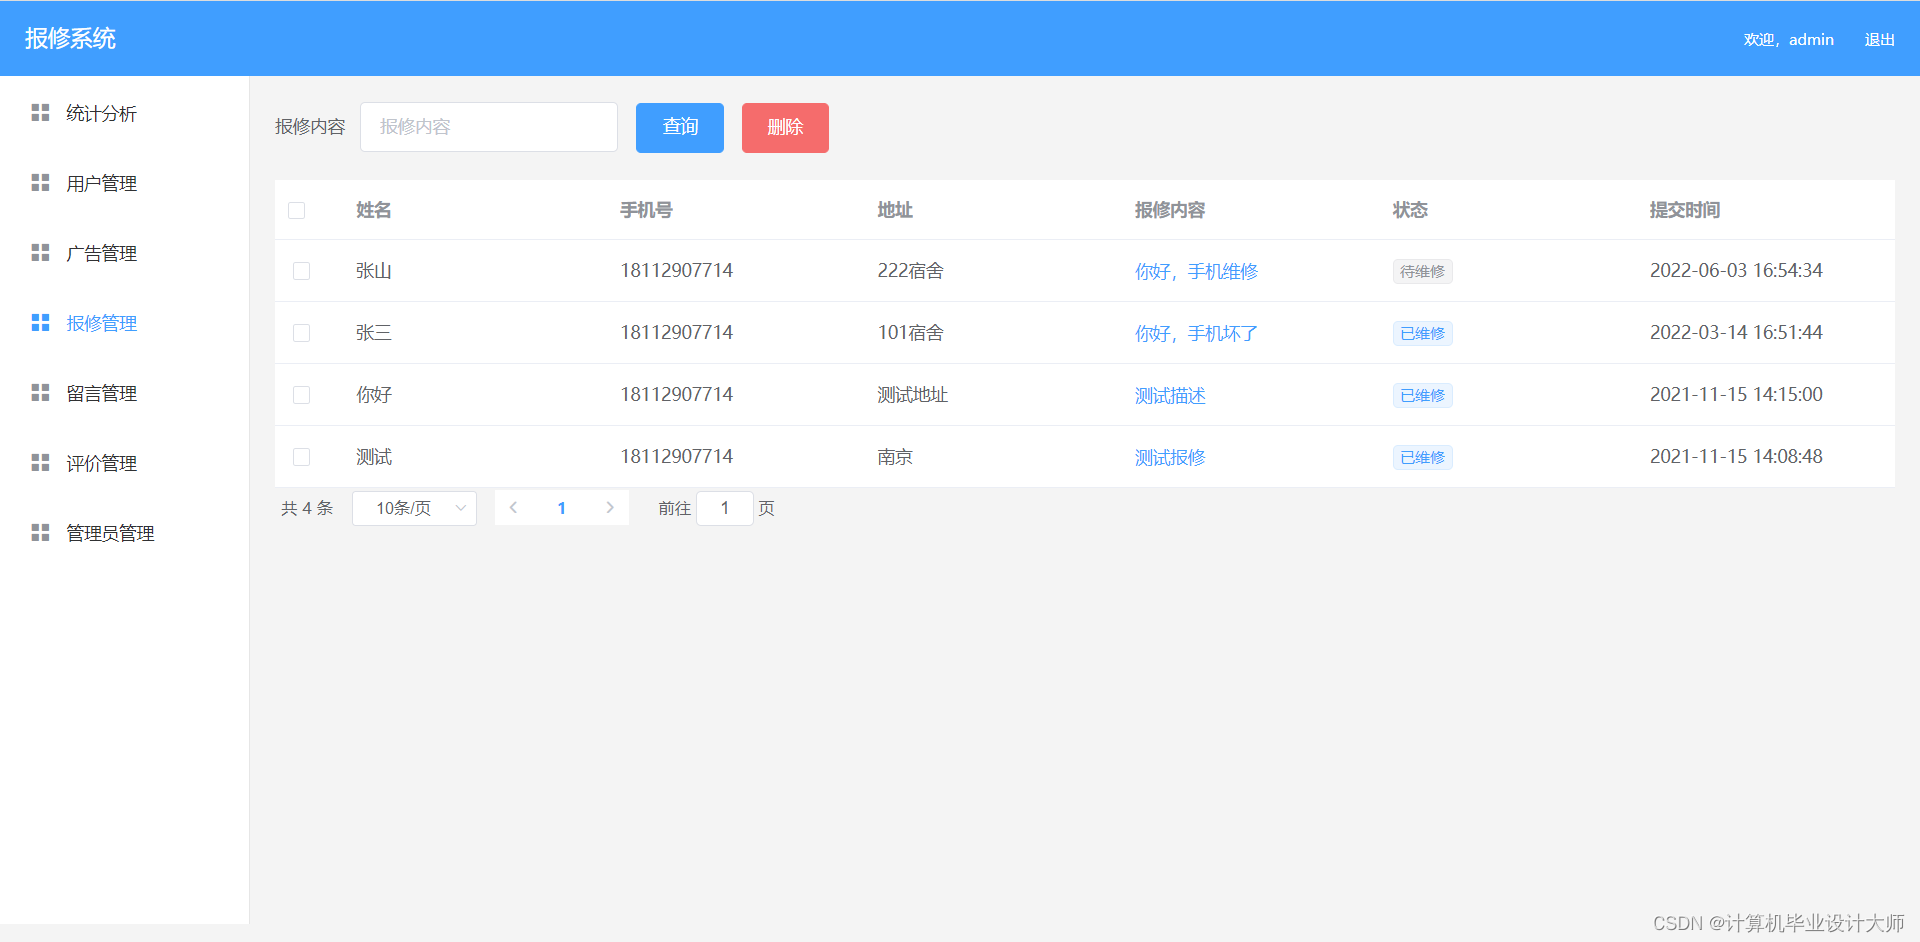Toggle the select-all checkbox in table header
1920x942 pixels.
[x=296, y=210]
